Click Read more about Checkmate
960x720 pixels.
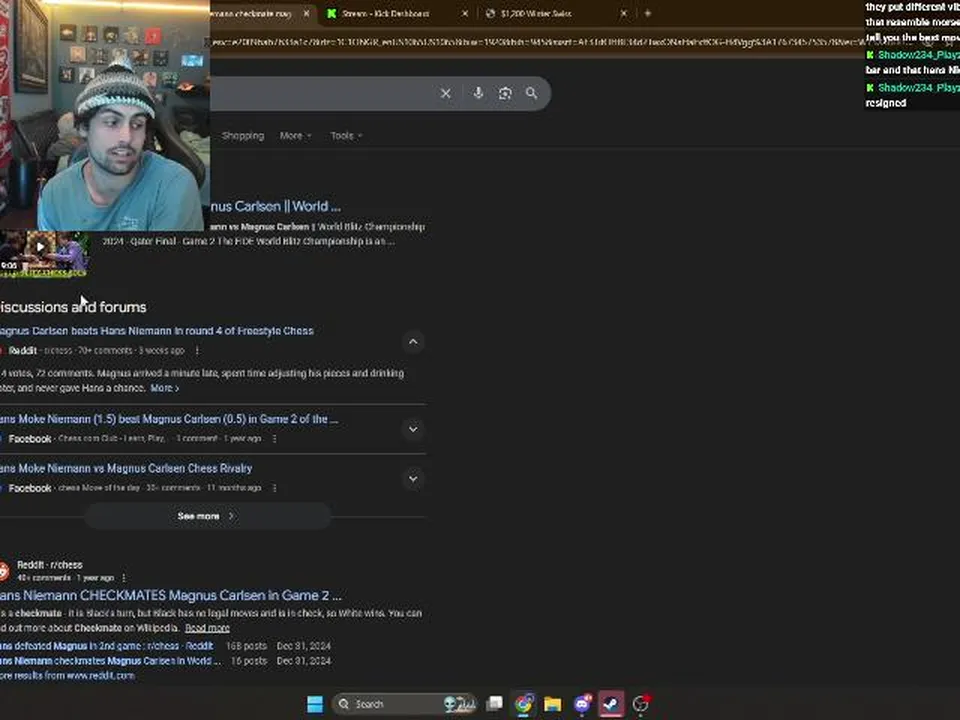point(208,628)
